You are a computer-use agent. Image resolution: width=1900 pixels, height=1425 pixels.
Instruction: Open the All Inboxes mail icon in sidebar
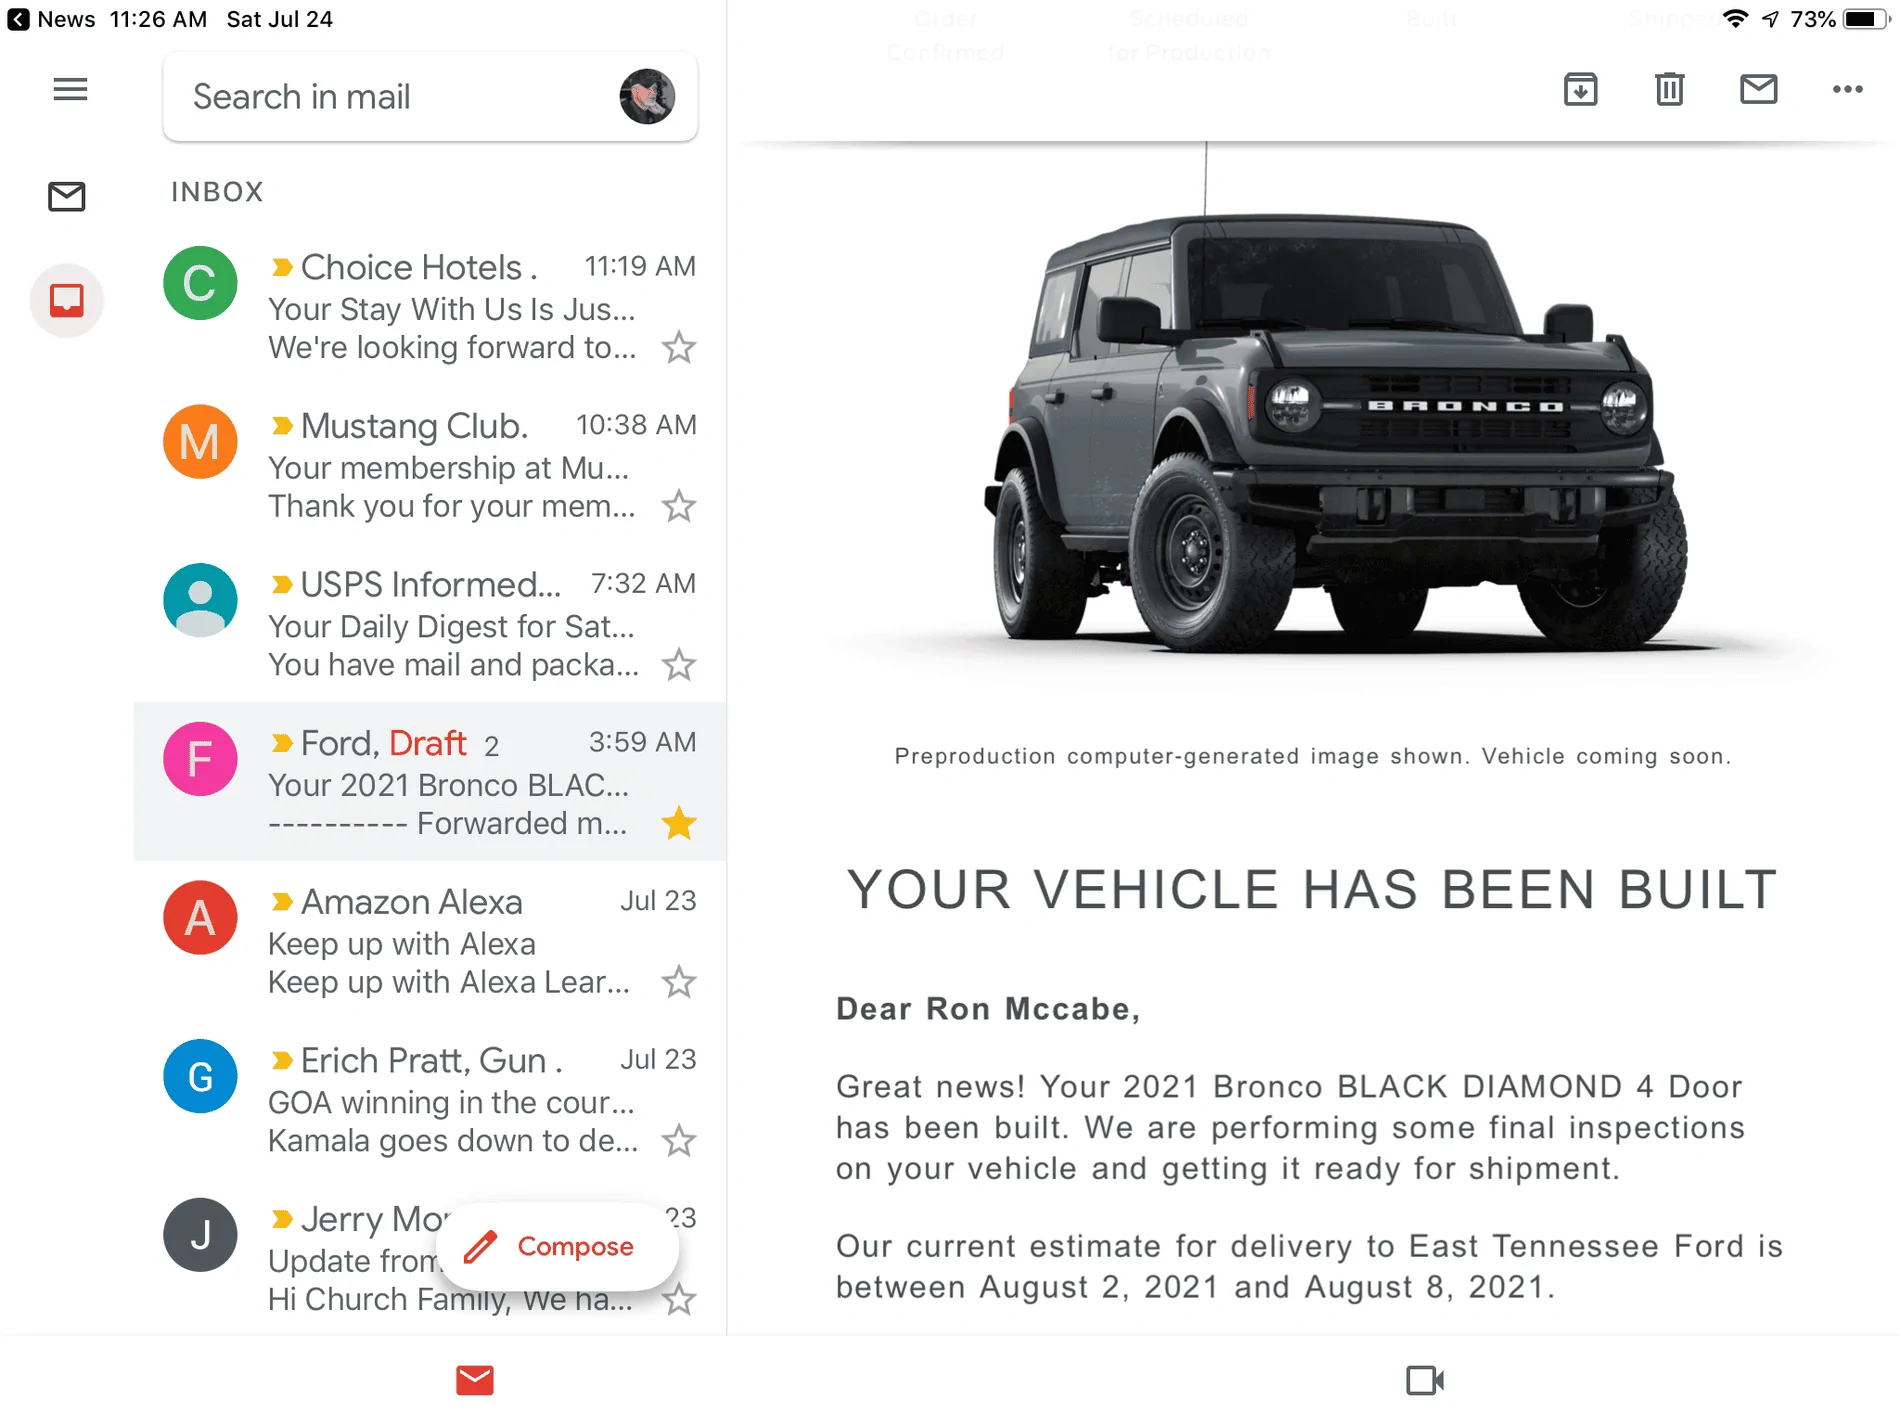[x=67, y=196]
